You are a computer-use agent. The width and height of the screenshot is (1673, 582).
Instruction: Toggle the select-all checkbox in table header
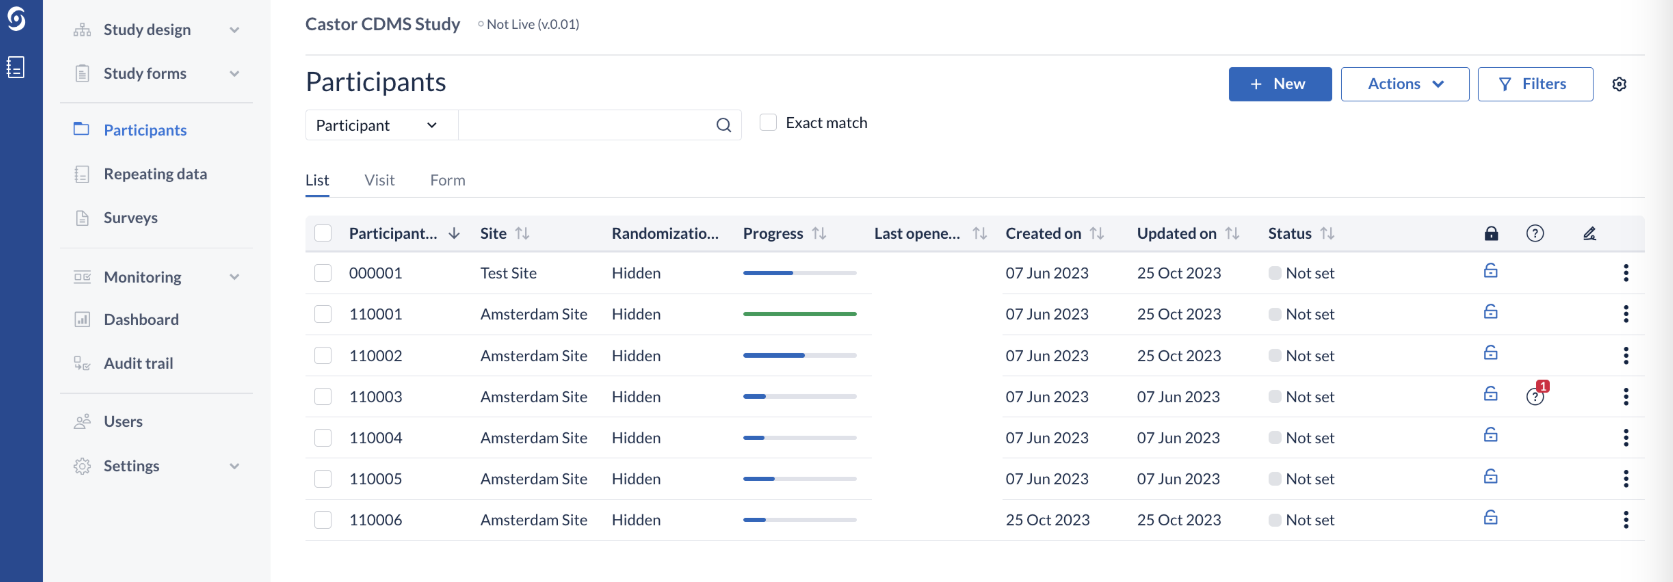[x=323, y=233]
